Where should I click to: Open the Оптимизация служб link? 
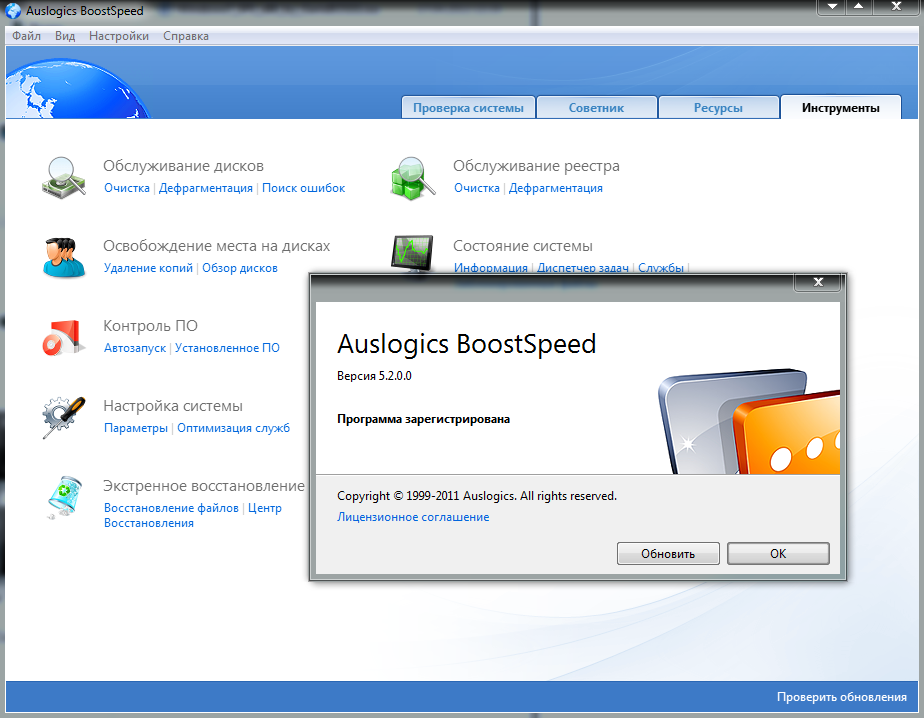point(233,428)
